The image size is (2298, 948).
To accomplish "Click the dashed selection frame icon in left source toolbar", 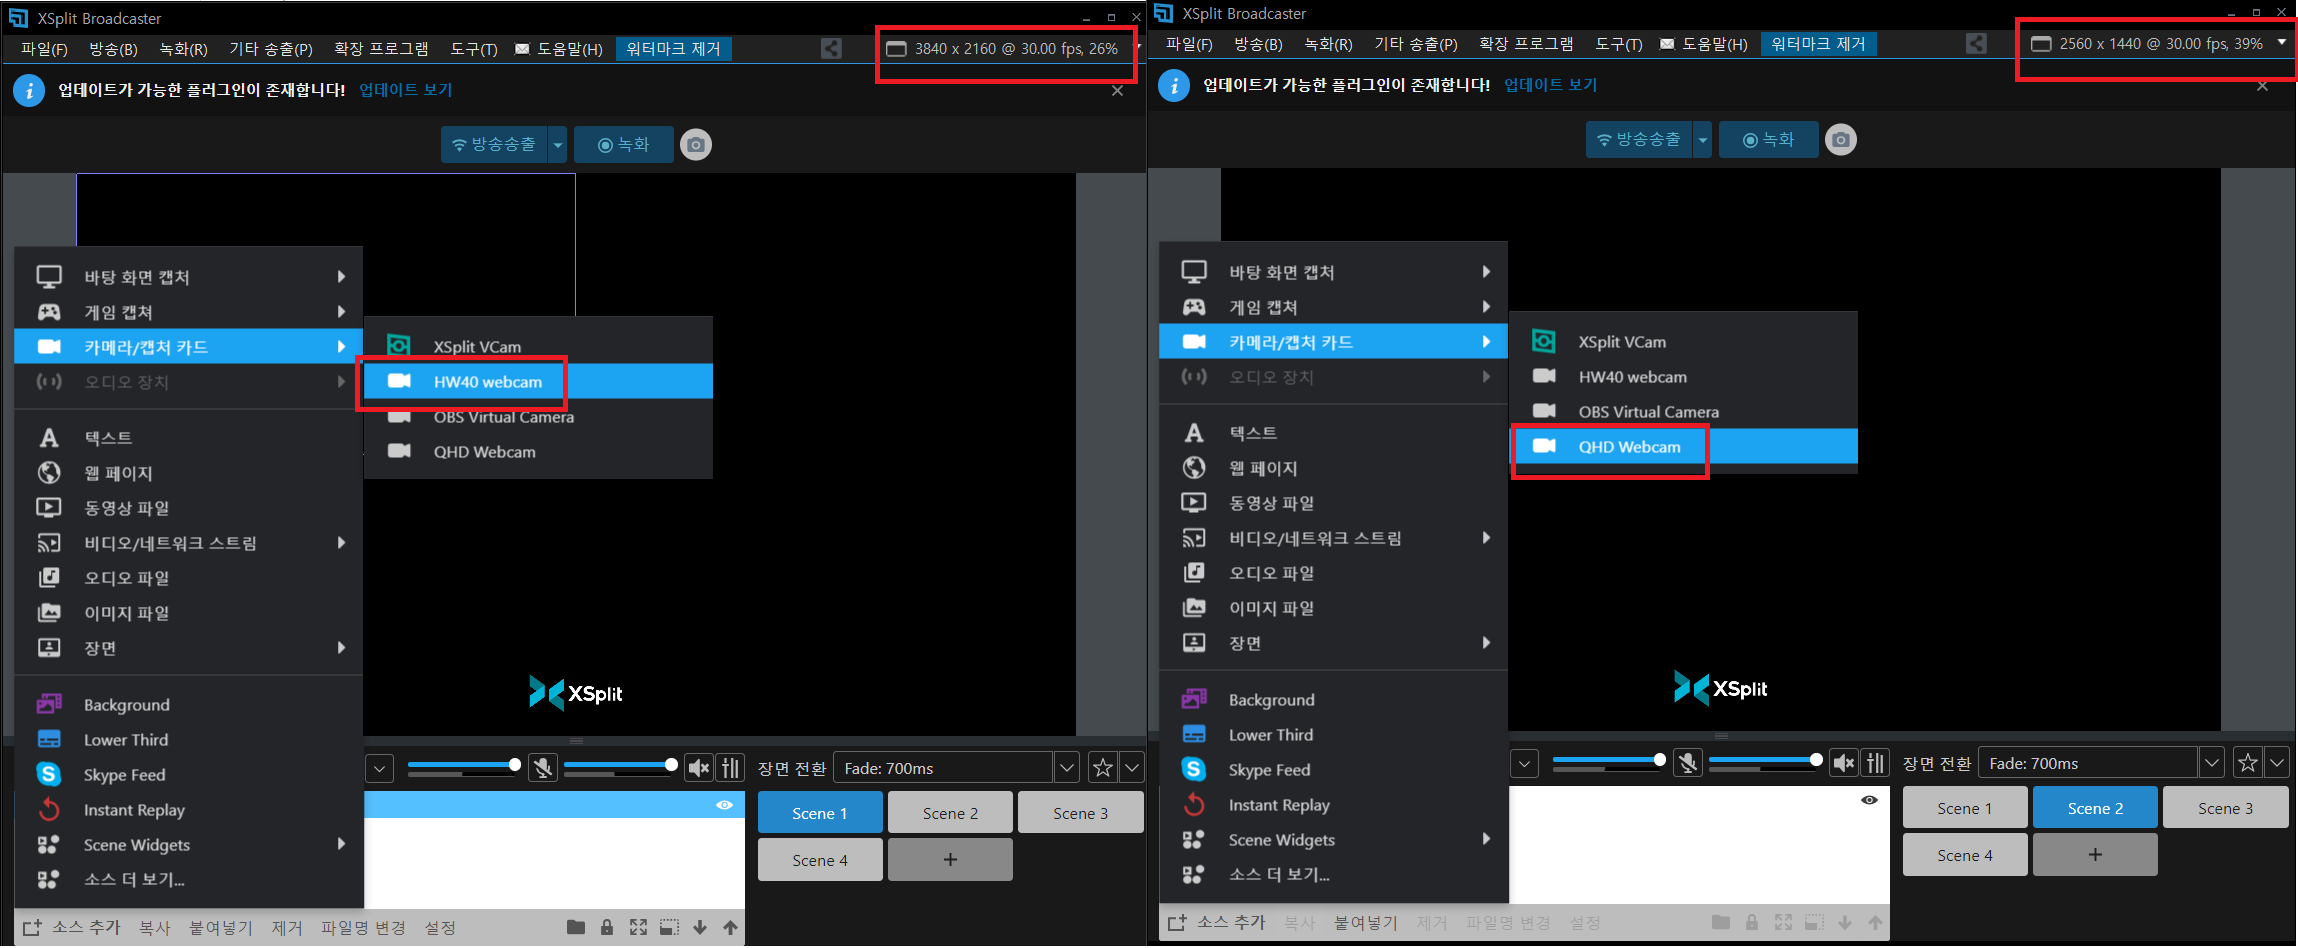I will (669, 927).
